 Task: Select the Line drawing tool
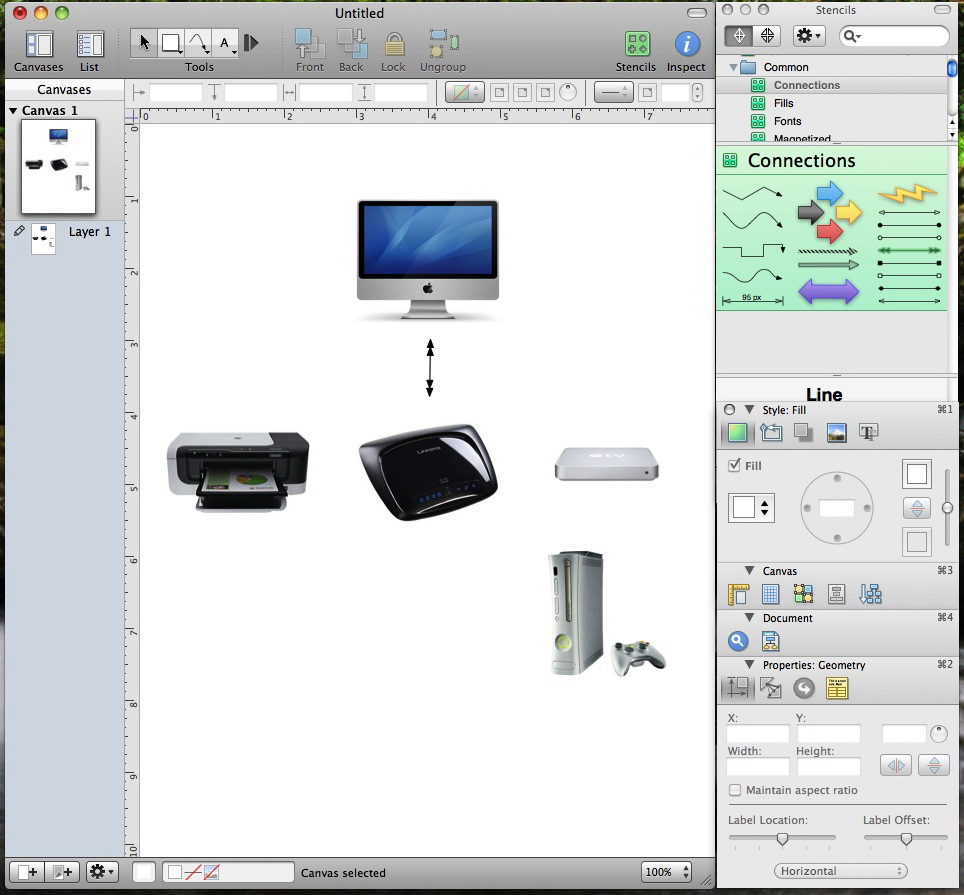198,43
